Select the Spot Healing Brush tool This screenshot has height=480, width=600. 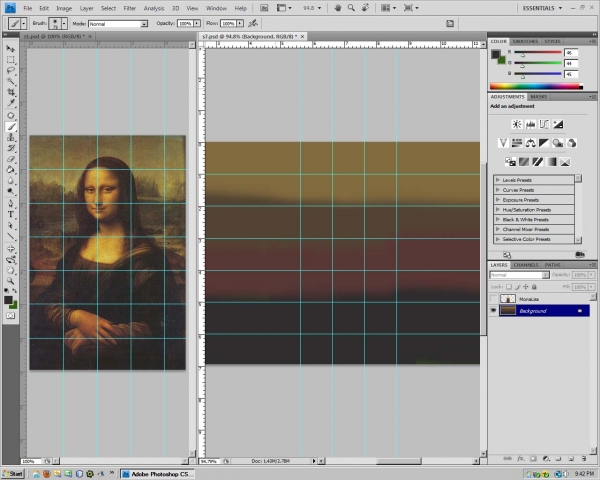tap(11, 116)
